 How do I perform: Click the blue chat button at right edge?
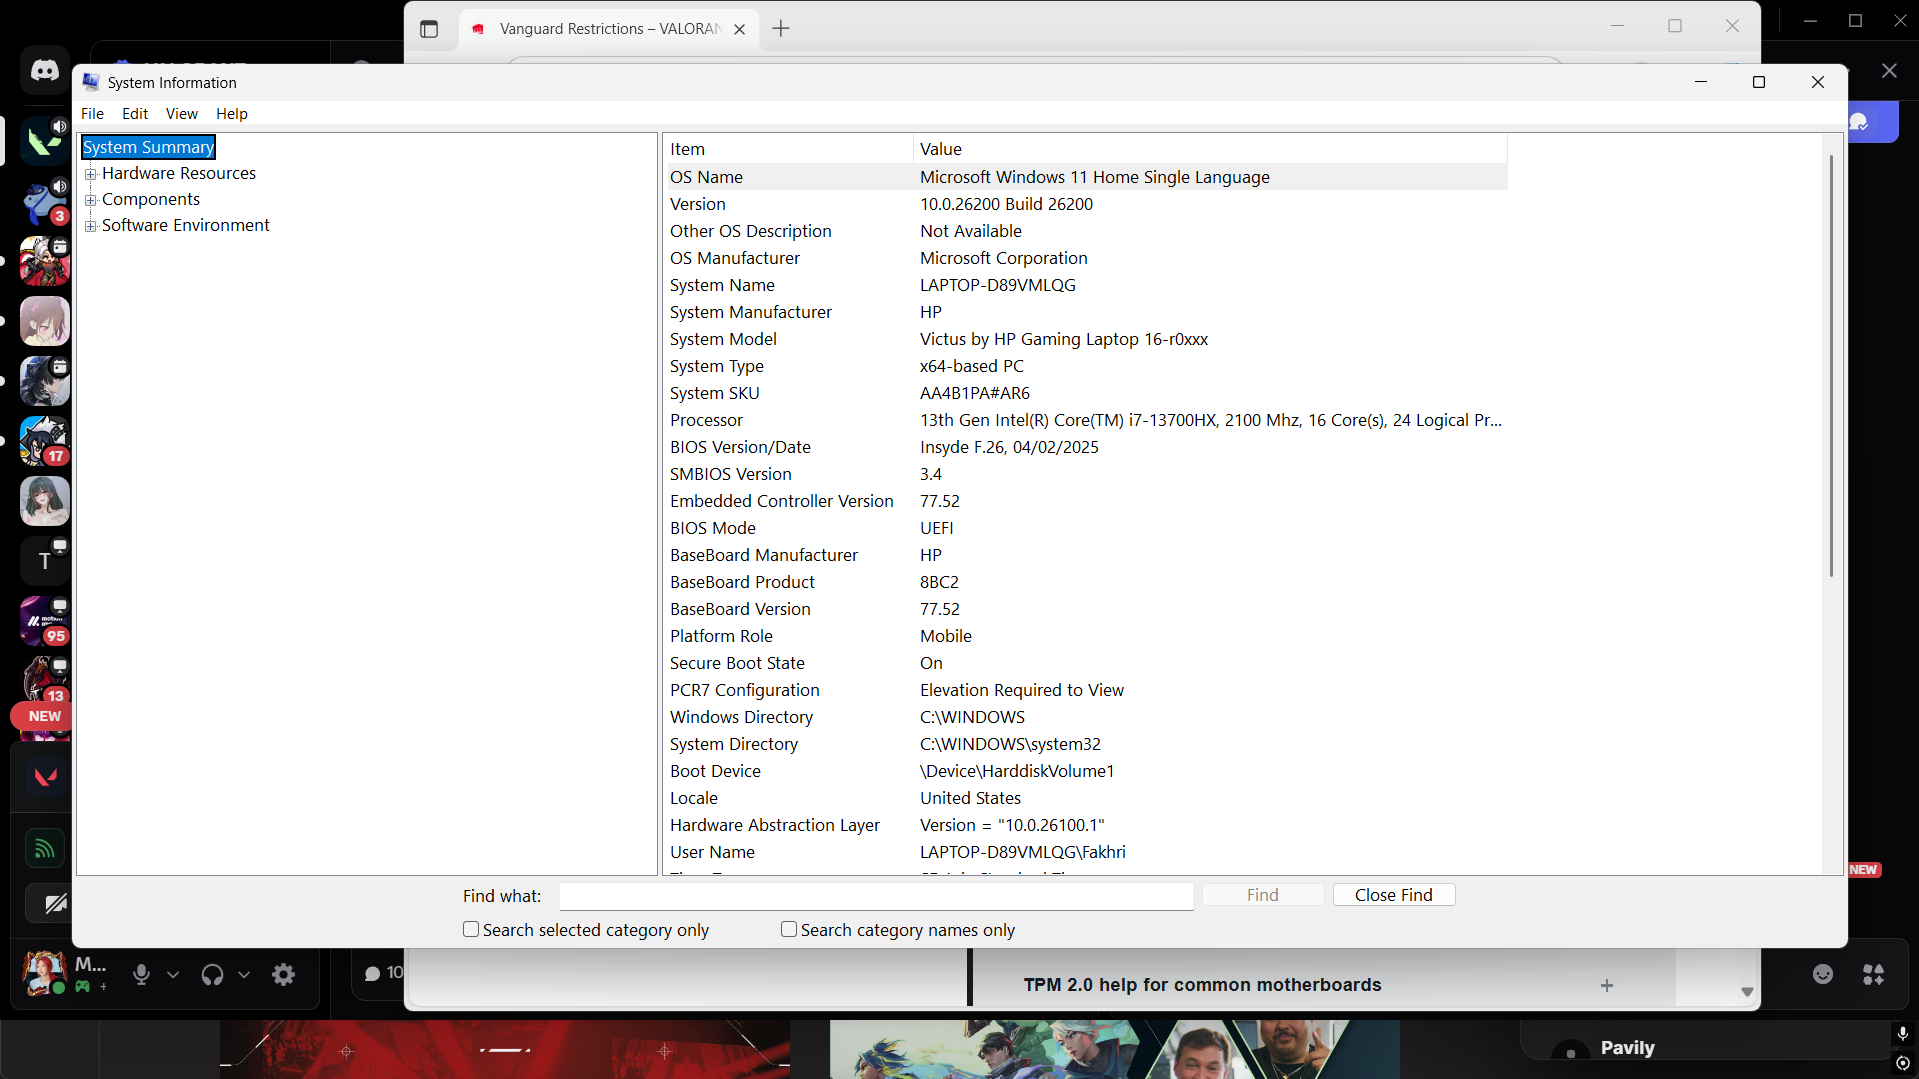(x=1871, y=122)
